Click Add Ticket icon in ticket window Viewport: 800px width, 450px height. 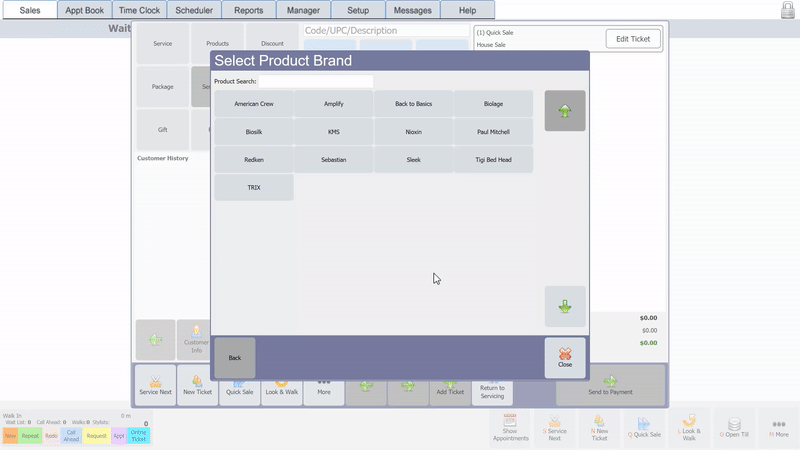[x=450, y=391]
